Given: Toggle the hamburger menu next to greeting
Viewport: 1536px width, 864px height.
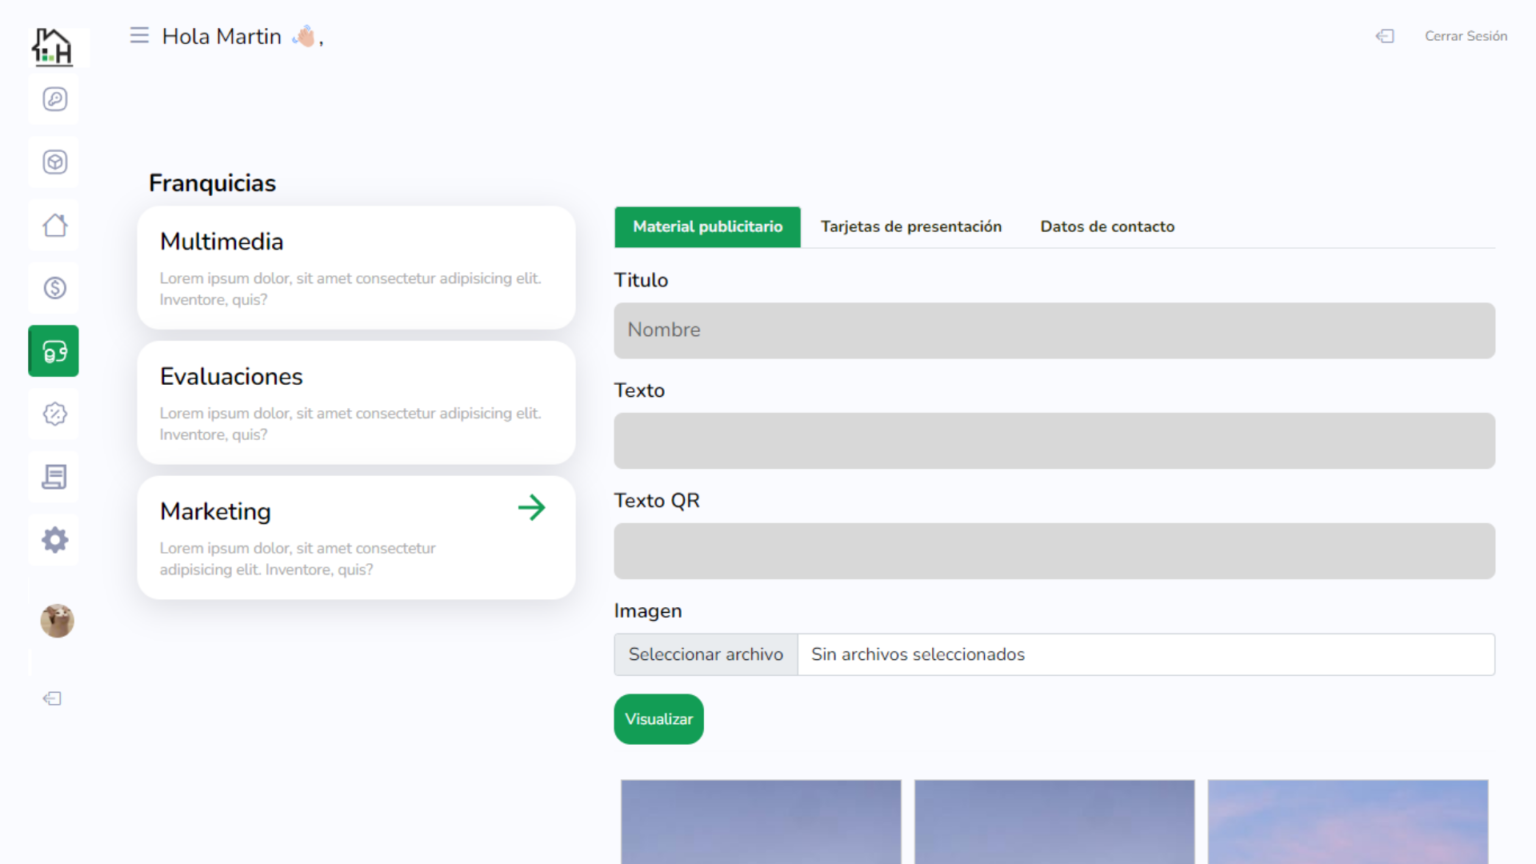Looking at the screenshot, I should pos(139,36).
